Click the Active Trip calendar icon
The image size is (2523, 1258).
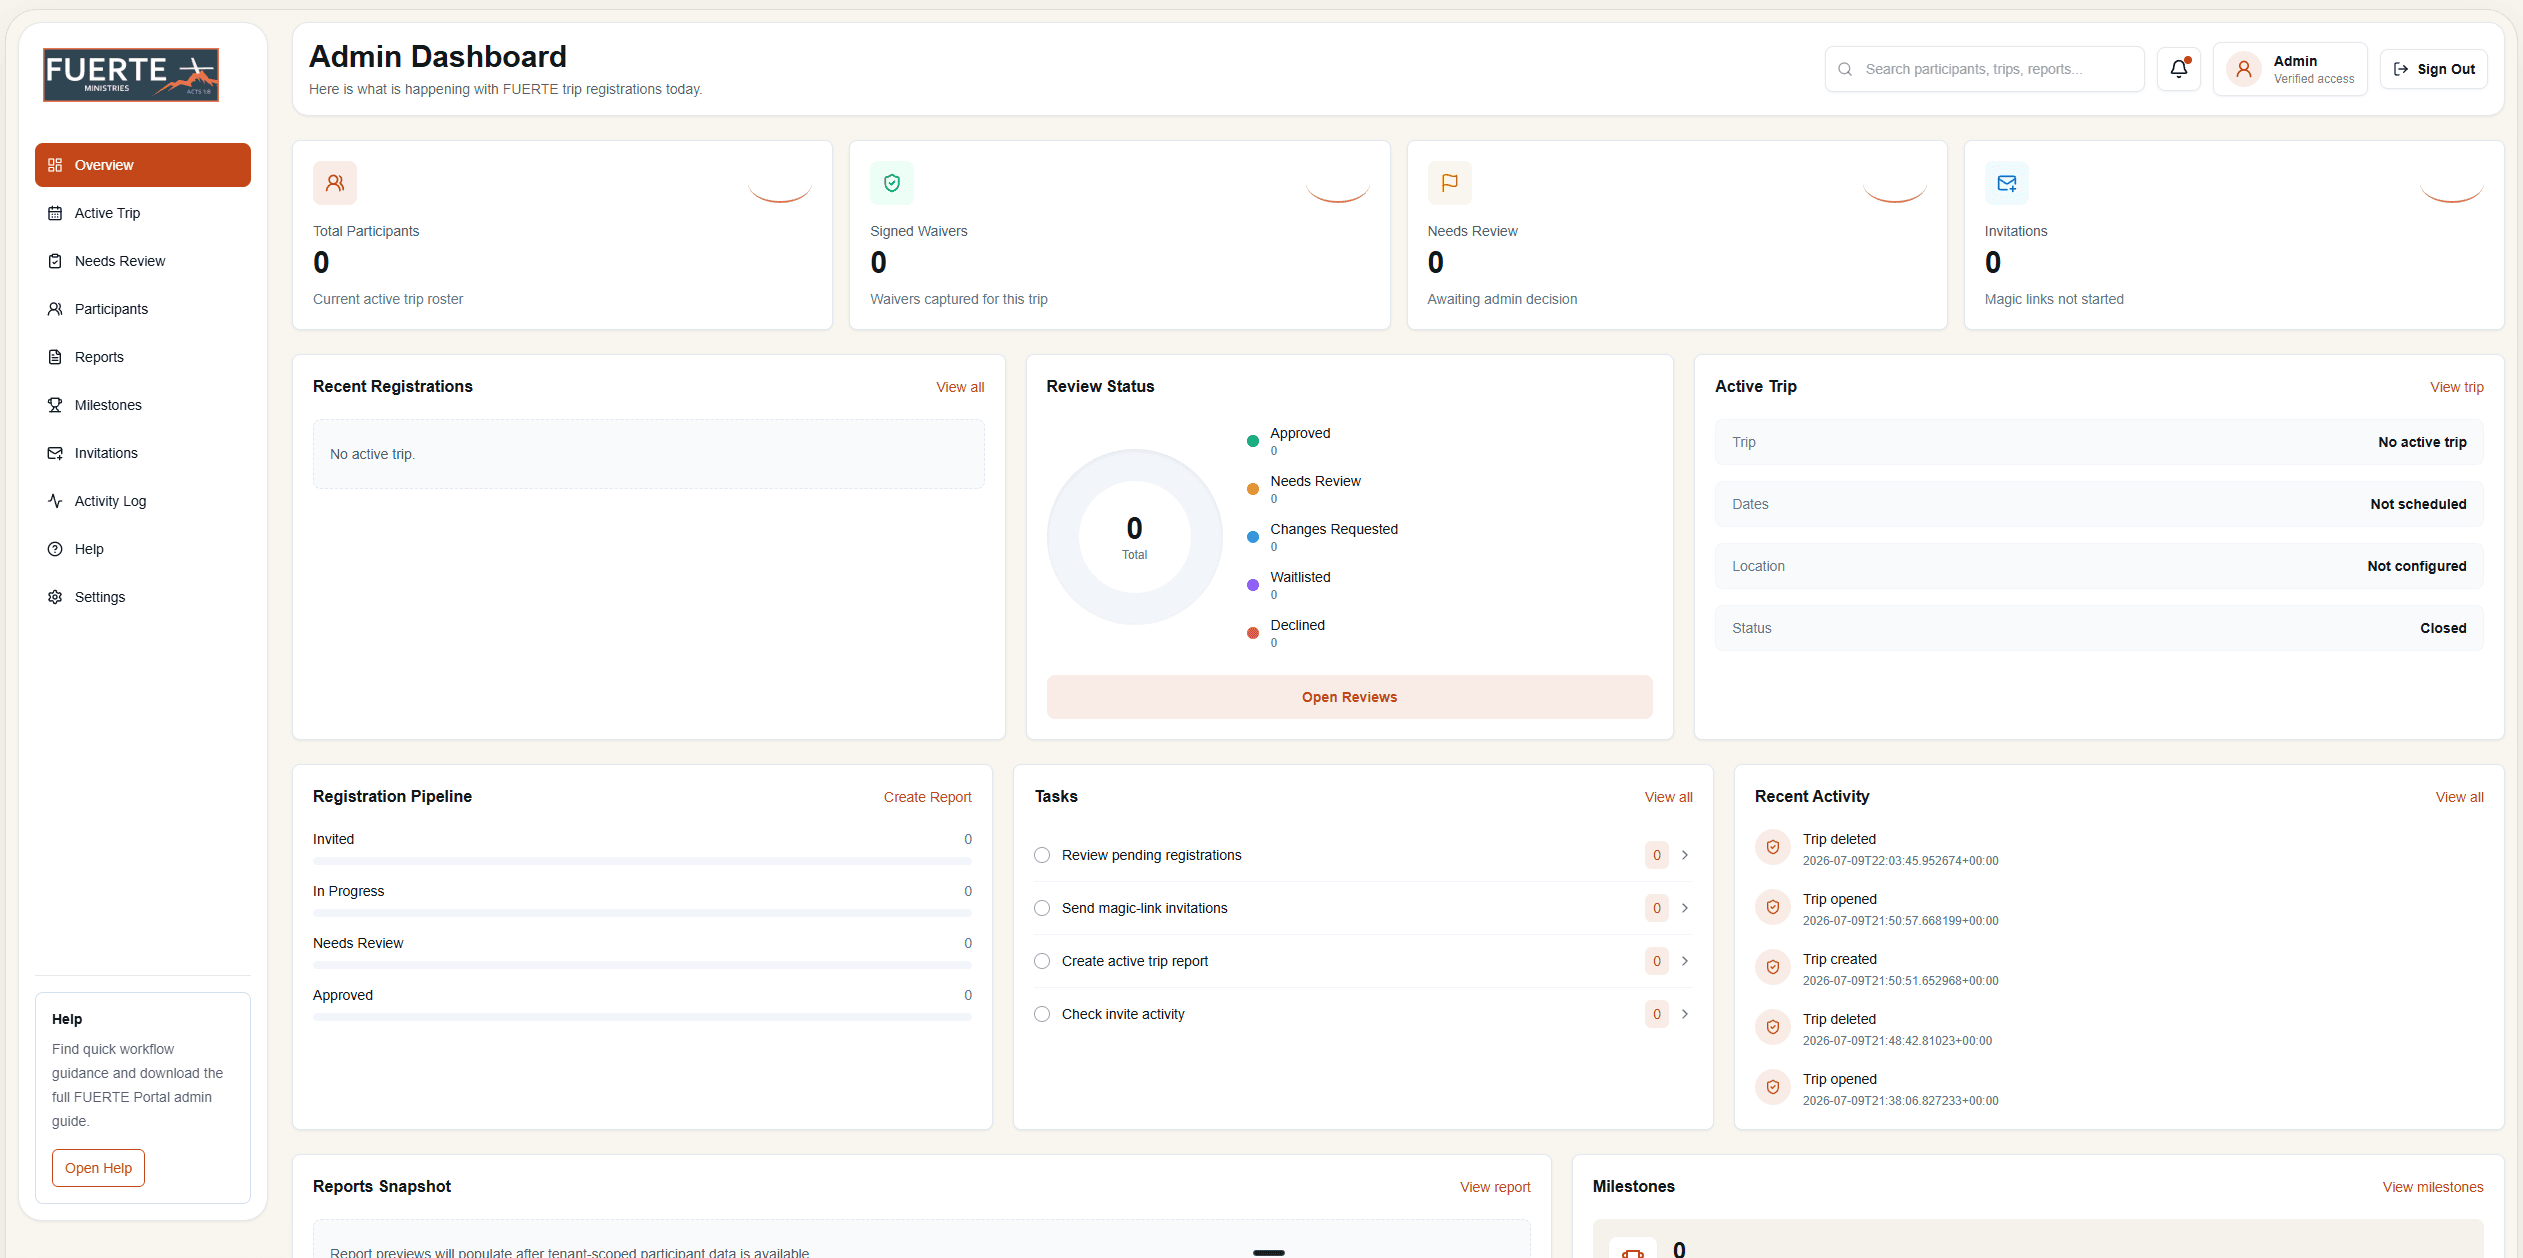(x=55, y=213)
